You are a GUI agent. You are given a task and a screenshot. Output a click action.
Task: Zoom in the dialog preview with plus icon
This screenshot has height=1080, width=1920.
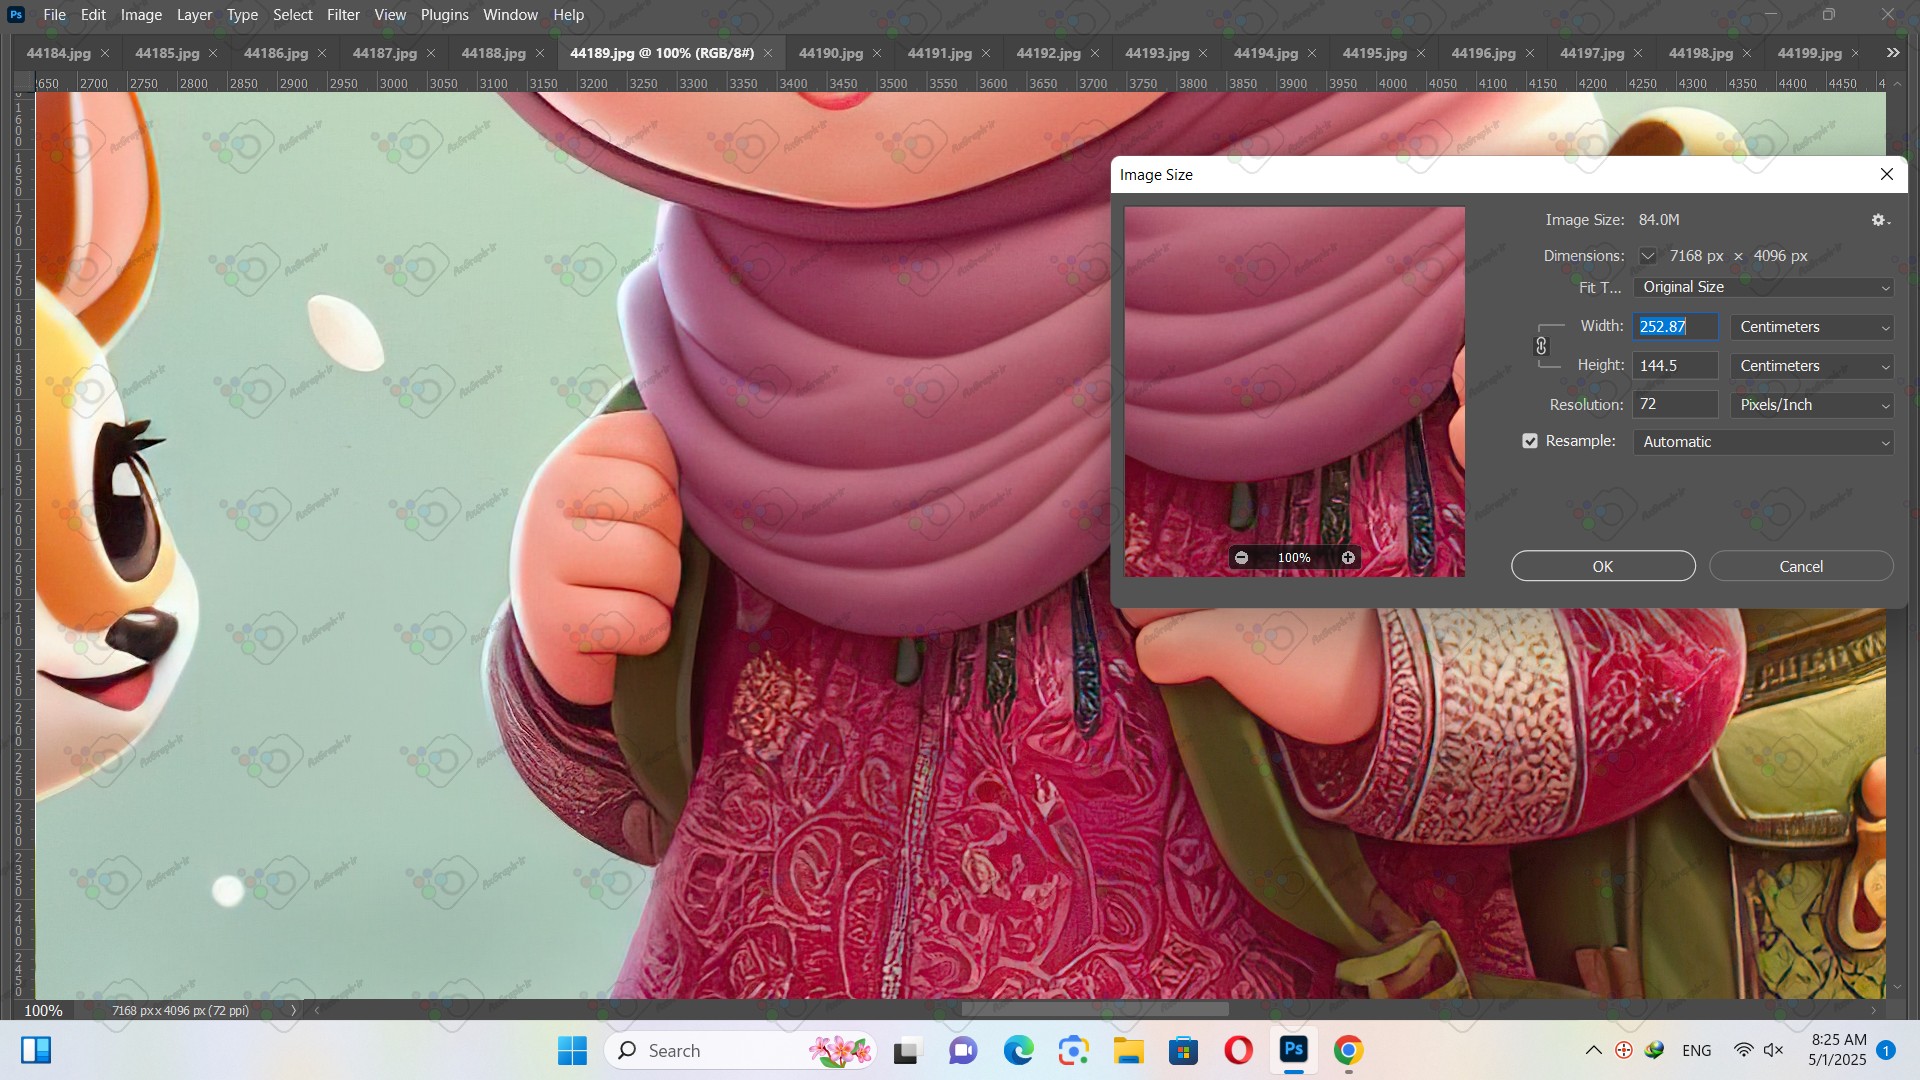point(1348,558)
